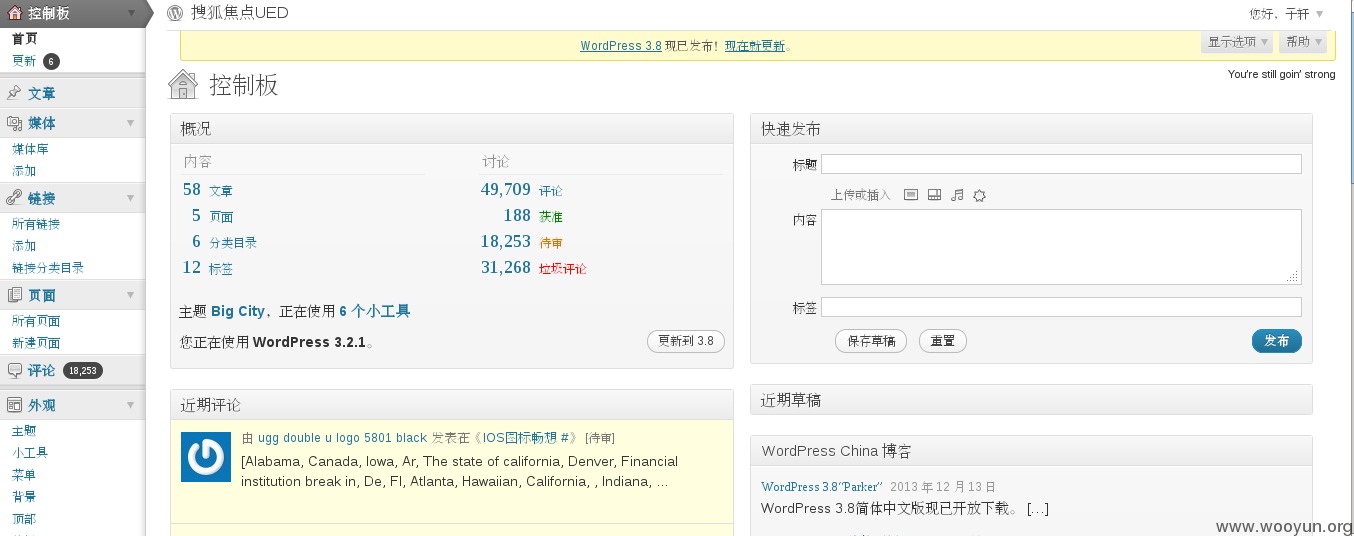This screenshot has width=1354, height=536.
Task: Collapse the 控制板 sidebar menu arrow
Action: 132,13
